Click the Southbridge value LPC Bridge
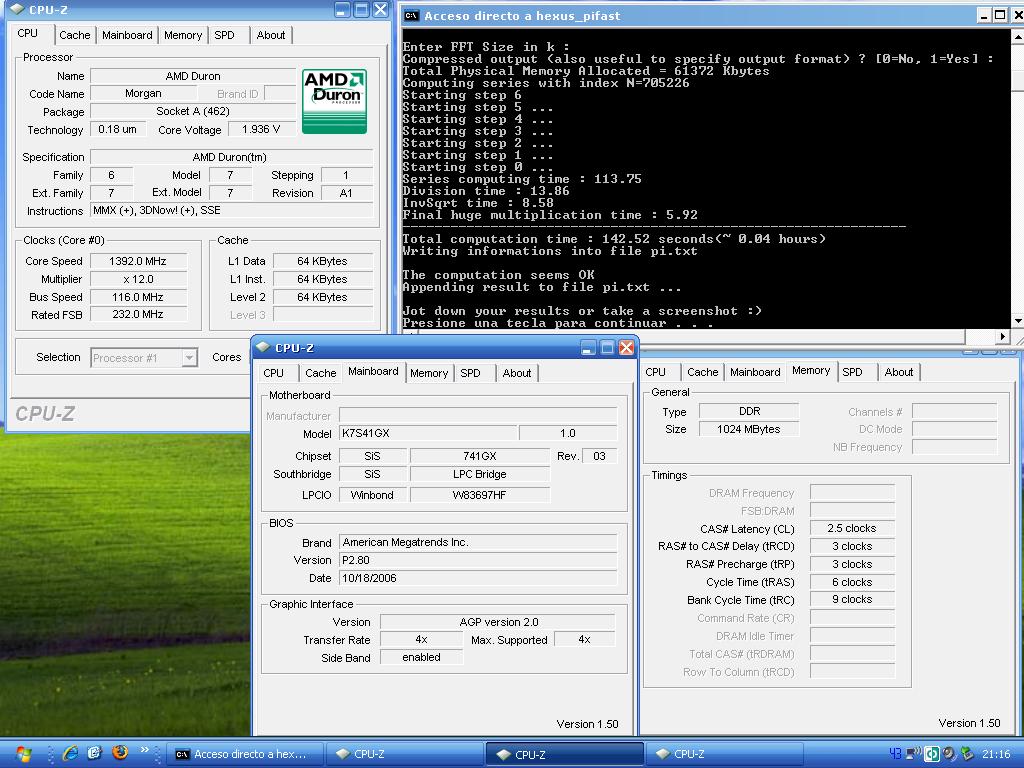This screenshot has height=768, width=1024. coord(480,474)
